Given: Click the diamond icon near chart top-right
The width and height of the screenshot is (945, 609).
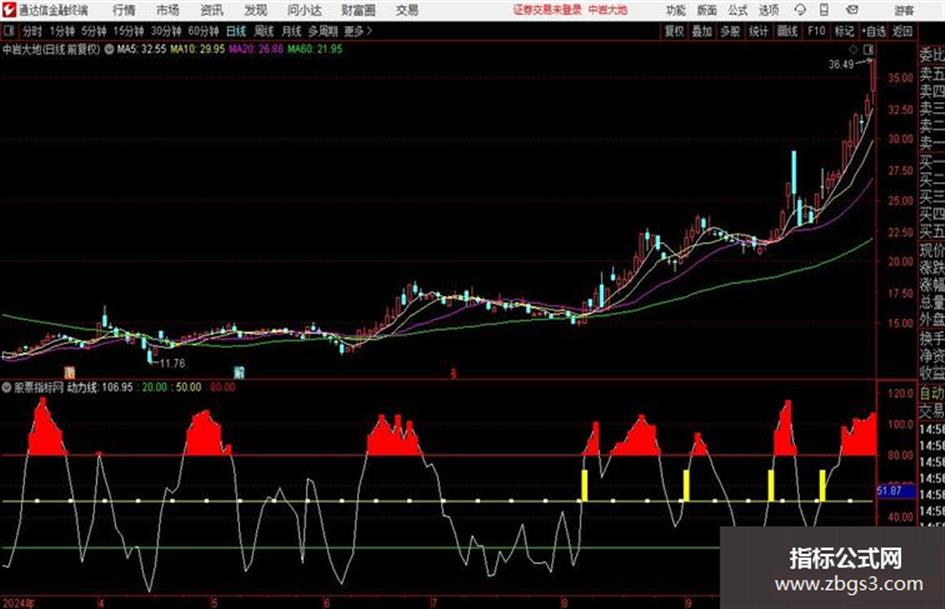Looking at the screenshot, I should [x=853, y=49].
